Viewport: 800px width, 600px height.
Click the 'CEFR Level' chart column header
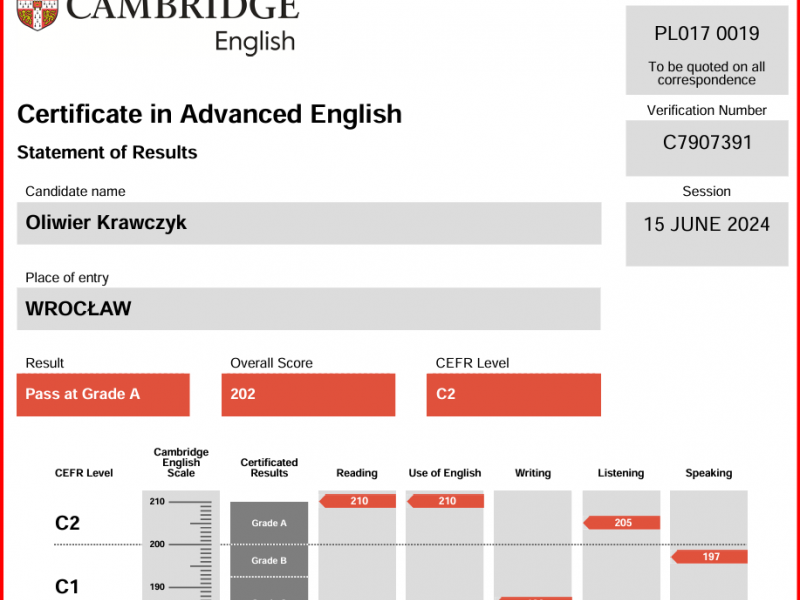pyautogui.click(x=84, y=473)
